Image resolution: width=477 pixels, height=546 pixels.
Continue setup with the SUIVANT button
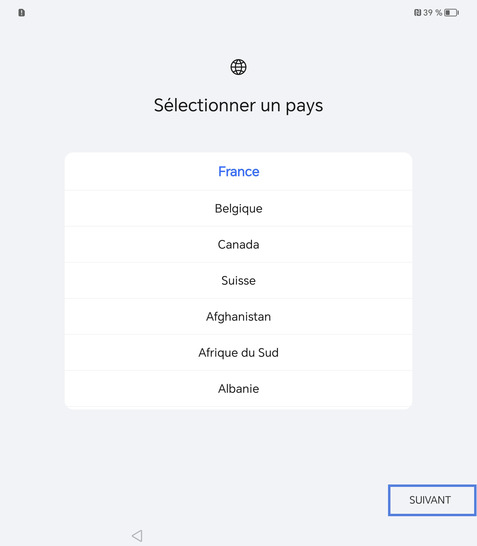click(432, 500)
